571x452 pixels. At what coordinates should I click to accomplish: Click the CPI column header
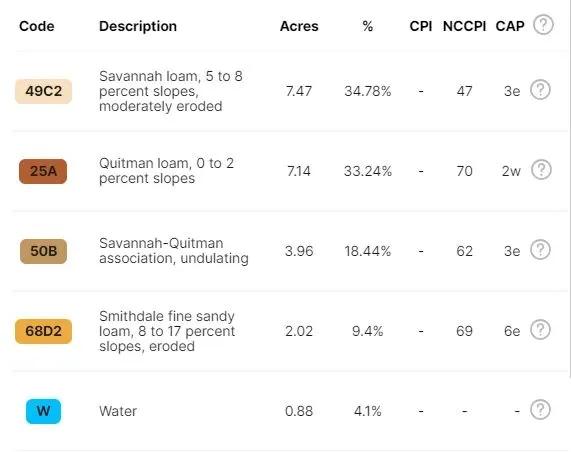point(421,26)
